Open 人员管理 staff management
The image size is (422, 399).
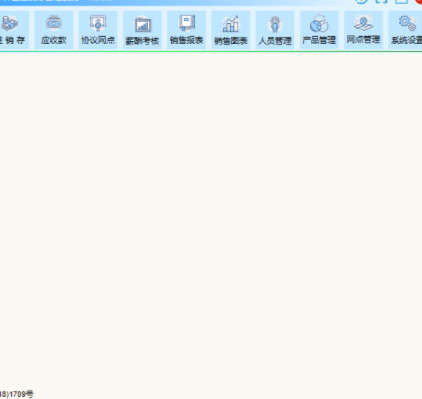pyautogui.click(x=275, y=30)
